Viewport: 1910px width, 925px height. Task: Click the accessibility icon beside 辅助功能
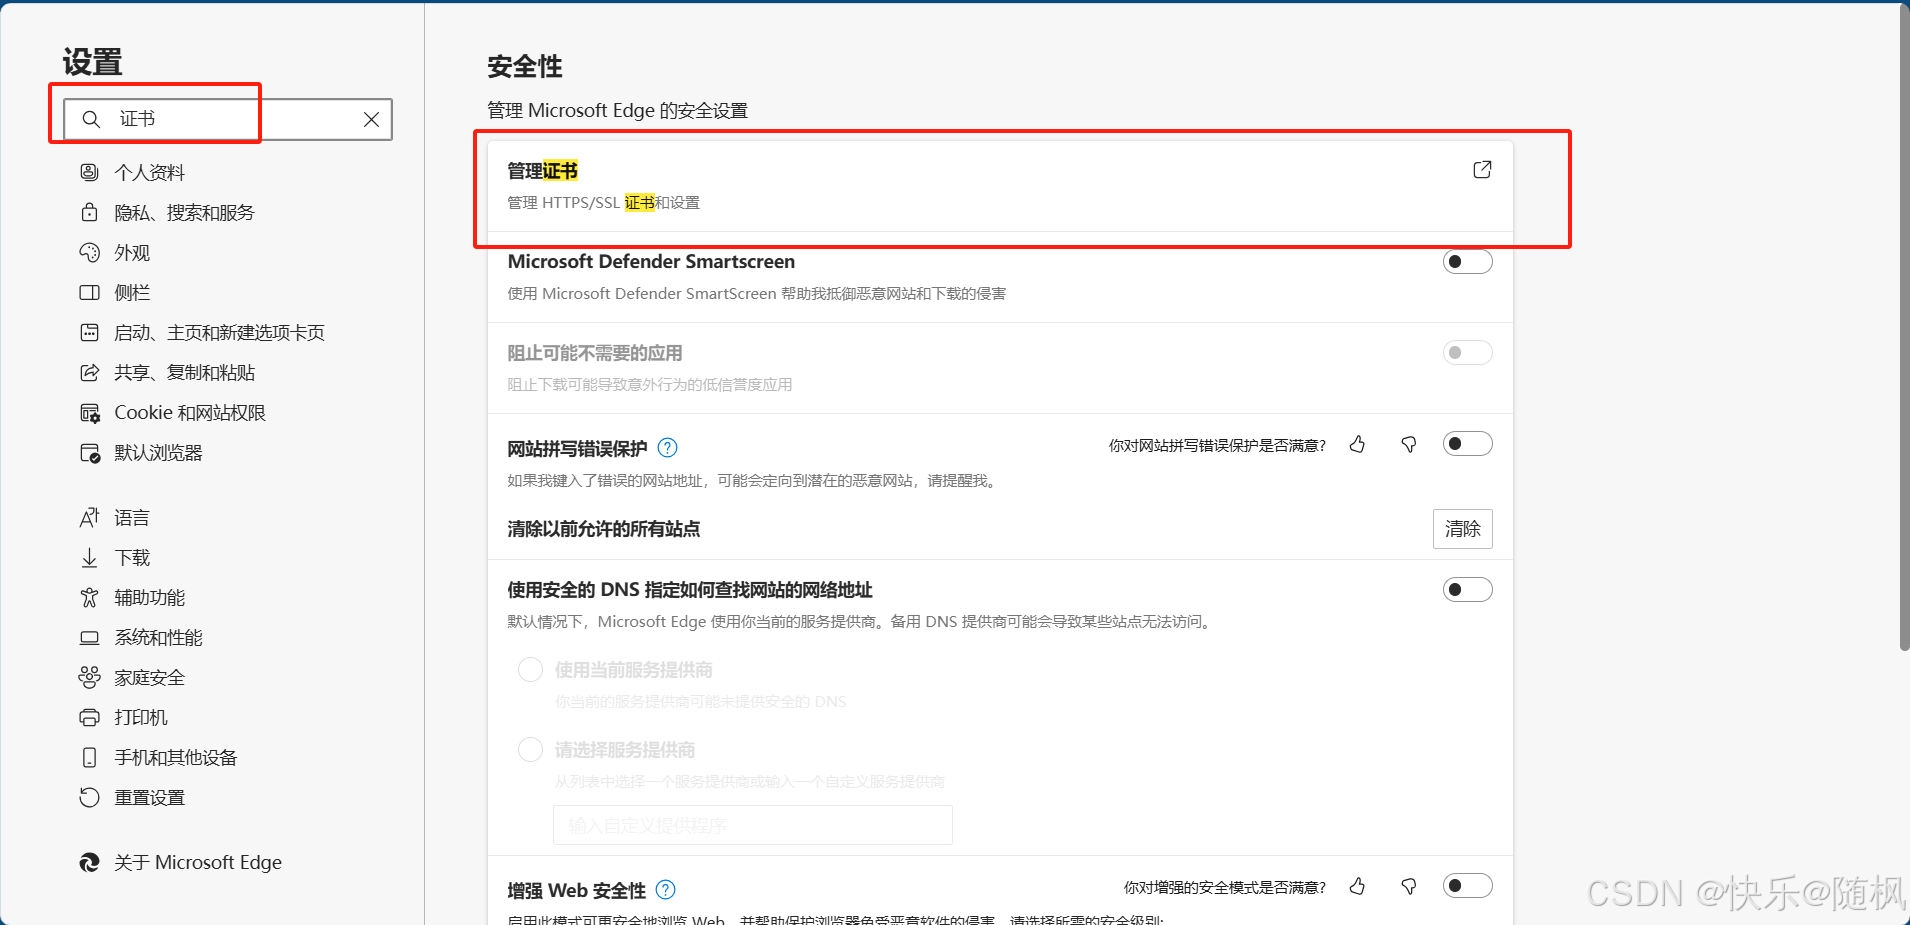tap(89, 598)
